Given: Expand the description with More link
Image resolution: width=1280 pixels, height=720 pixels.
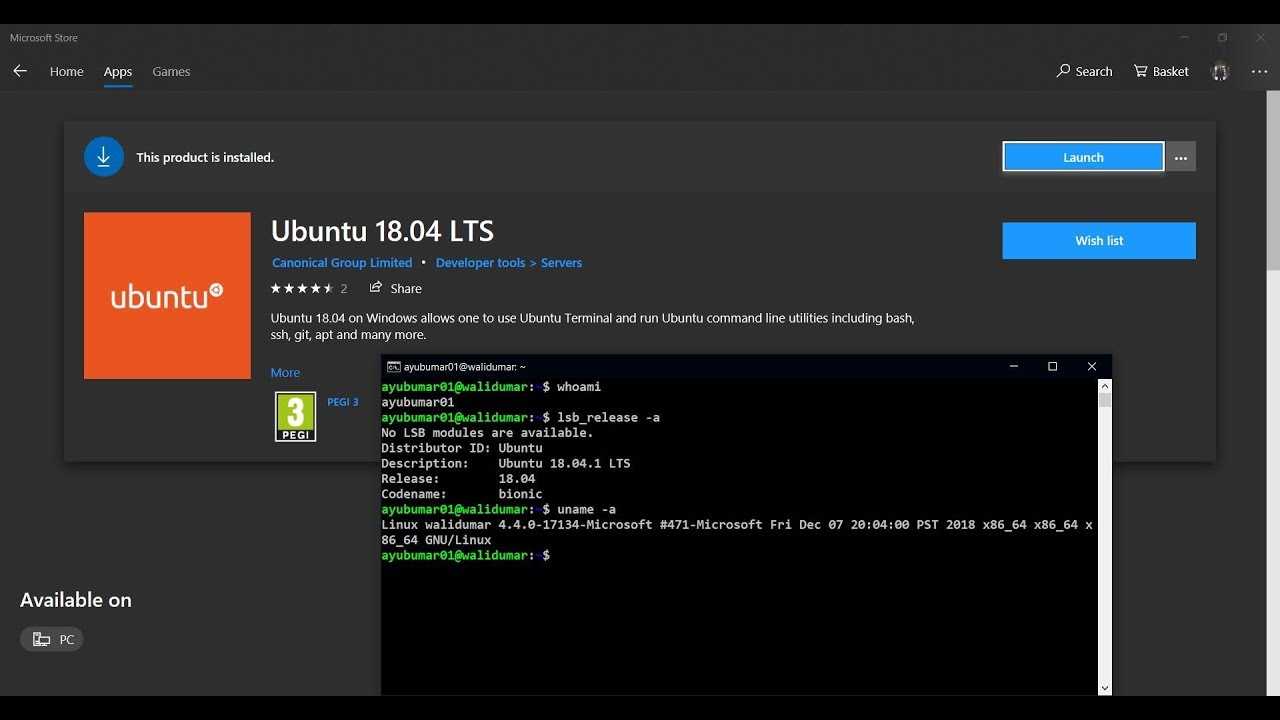Looking at the screenshot, I should point(285,373).
